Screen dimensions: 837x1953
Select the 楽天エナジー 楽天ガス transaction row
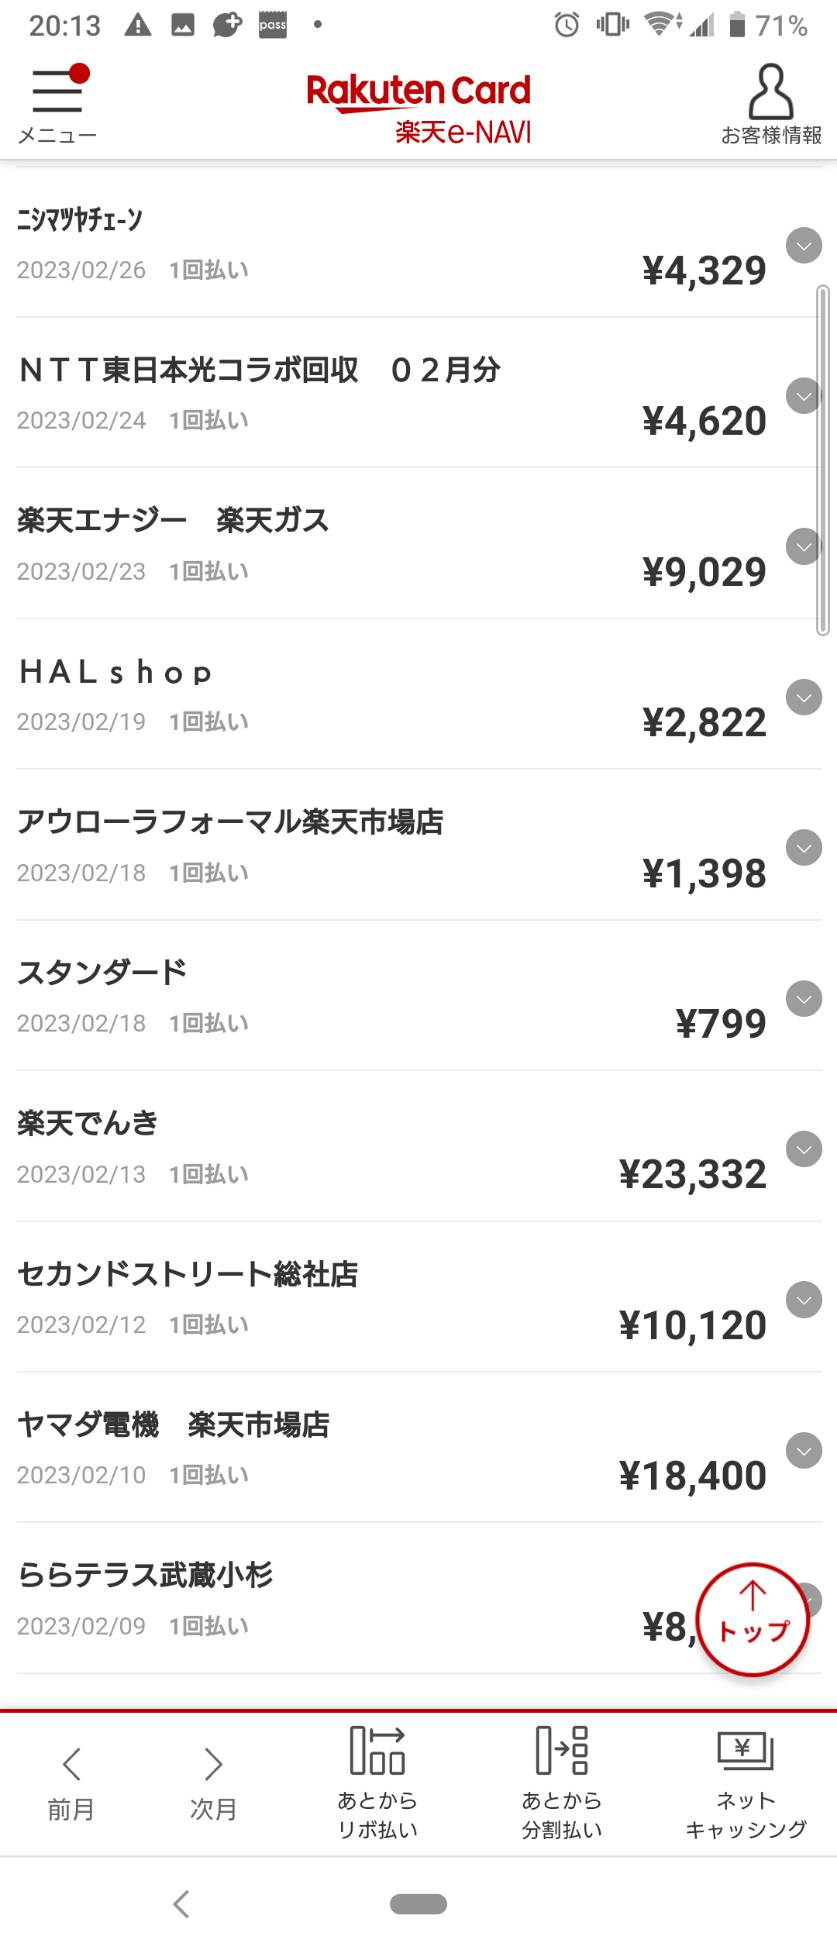[418, 544]
